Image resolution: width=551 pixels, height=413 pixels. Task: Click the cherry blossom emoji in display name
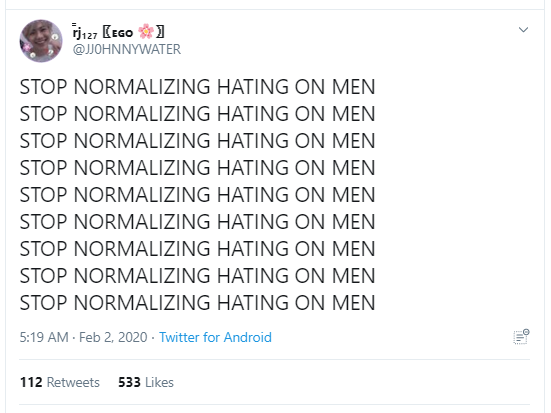tap(146, 32)
